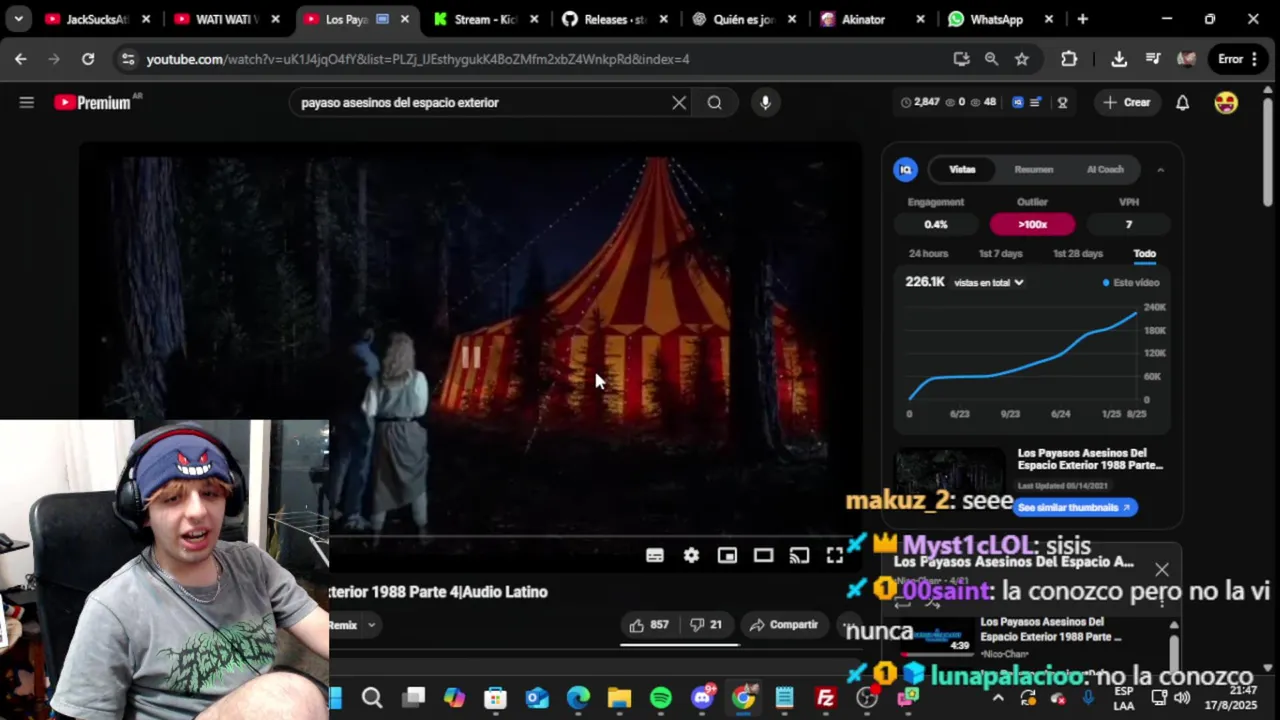
Task: Switch to the Stream - Kick tab
Action: (486, 19)
